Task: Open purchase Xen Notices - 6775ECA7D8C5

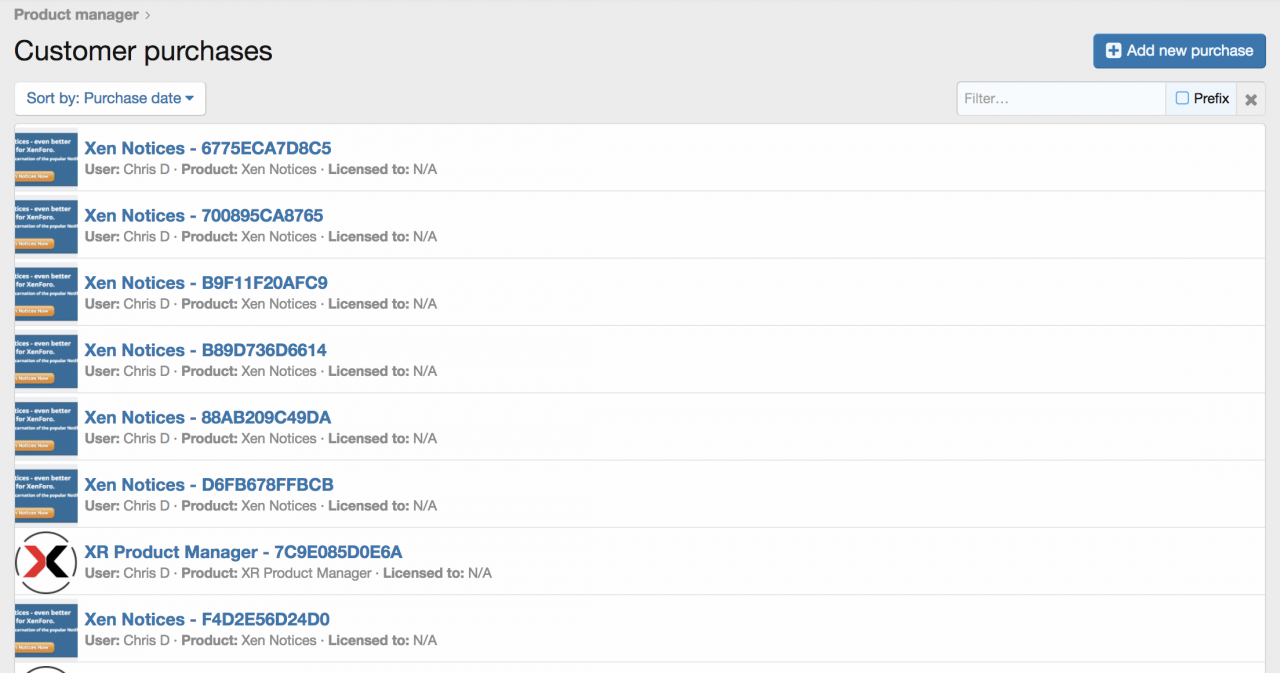Action: 207,148
